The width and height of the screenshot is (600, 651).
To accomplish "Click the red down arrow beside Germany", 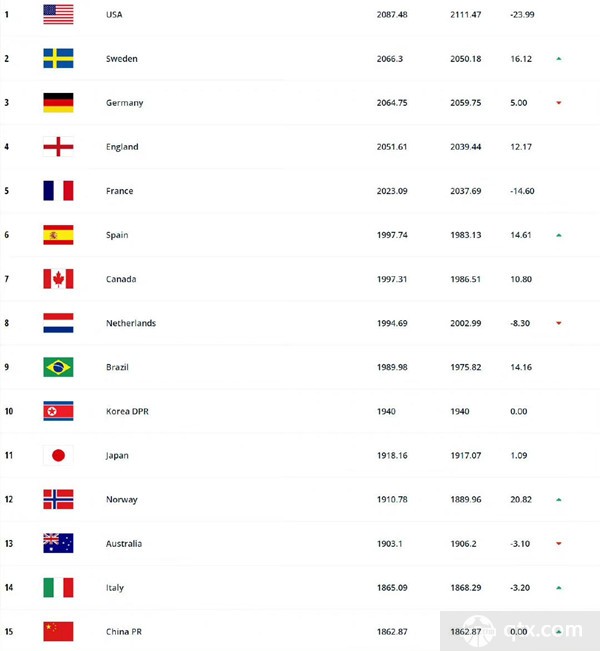I will point(558,103).
